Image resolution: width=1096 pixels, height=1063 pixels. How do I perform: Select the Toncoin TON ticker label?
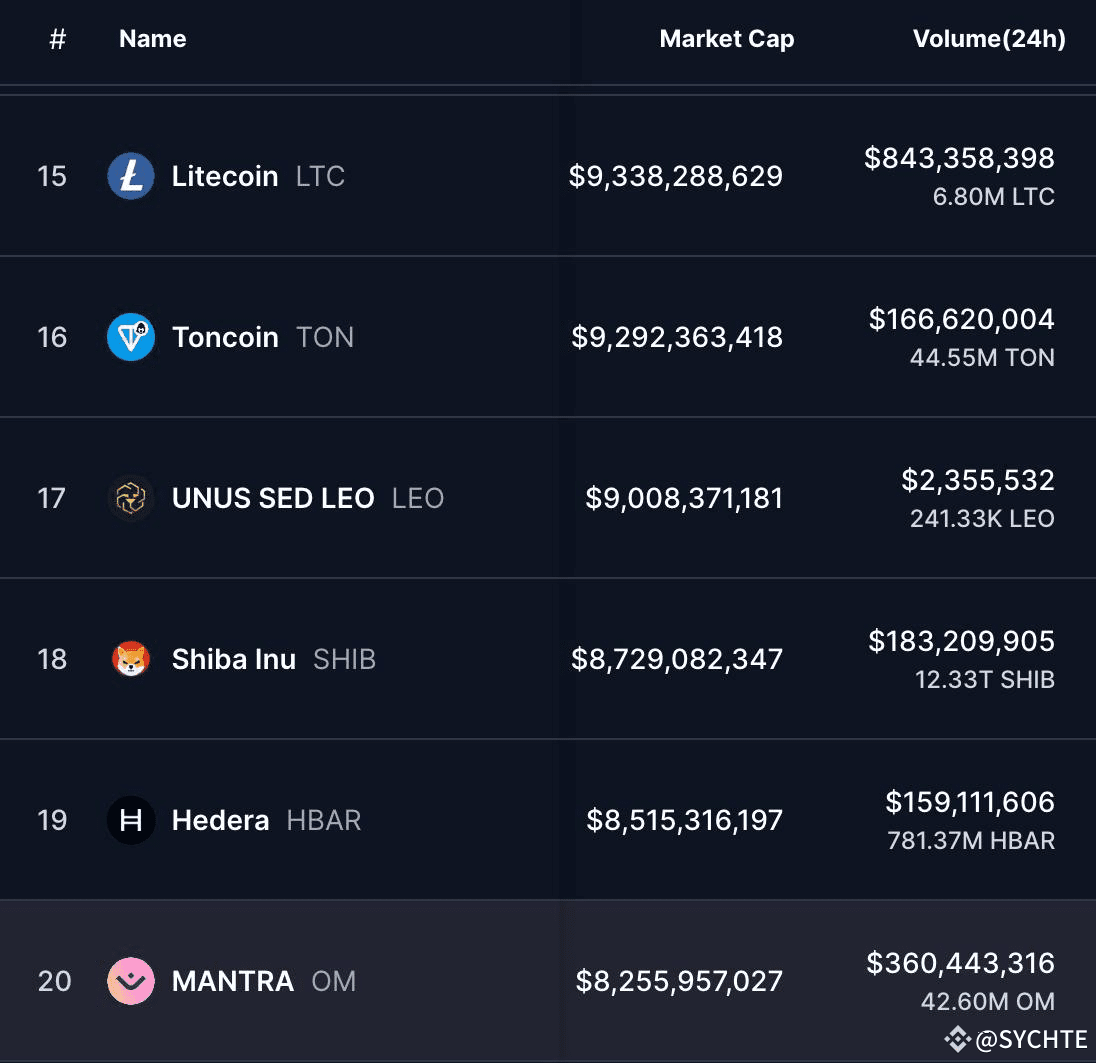point(325,337)
